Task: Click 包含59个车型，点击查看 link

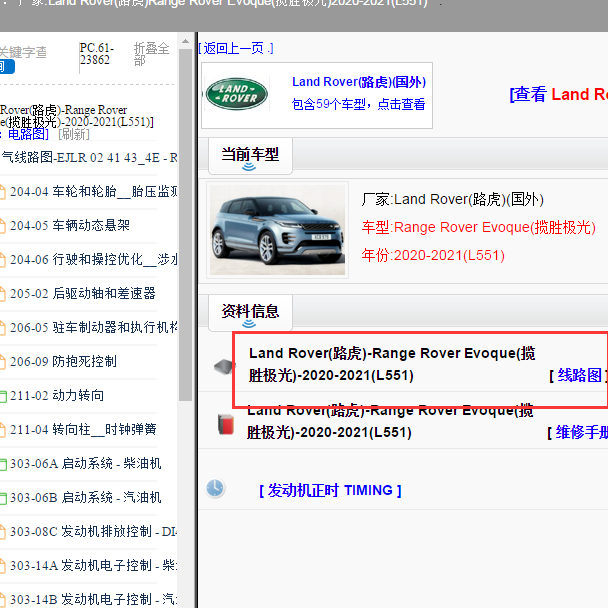Action: point(358,104)
